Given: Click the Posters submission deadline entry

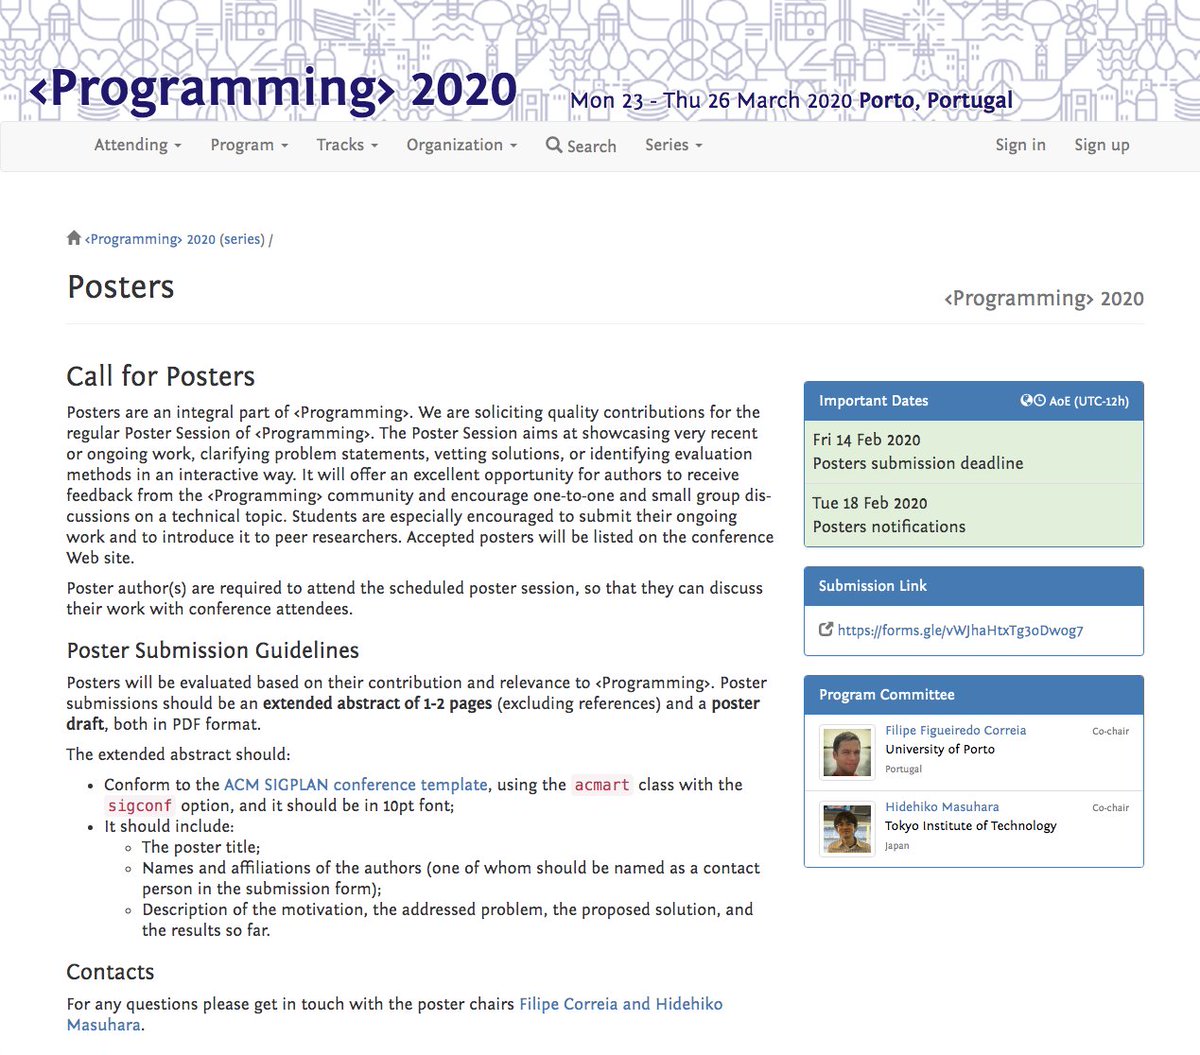Looking at the screenshot, I should pos(973,452).
